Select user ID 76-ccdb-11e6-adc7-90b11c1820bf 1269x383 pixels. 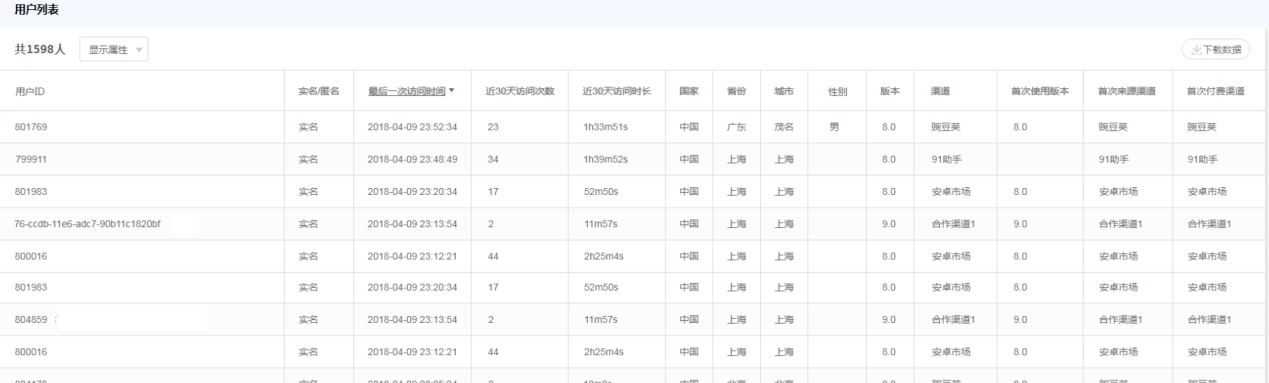point(87,223)
